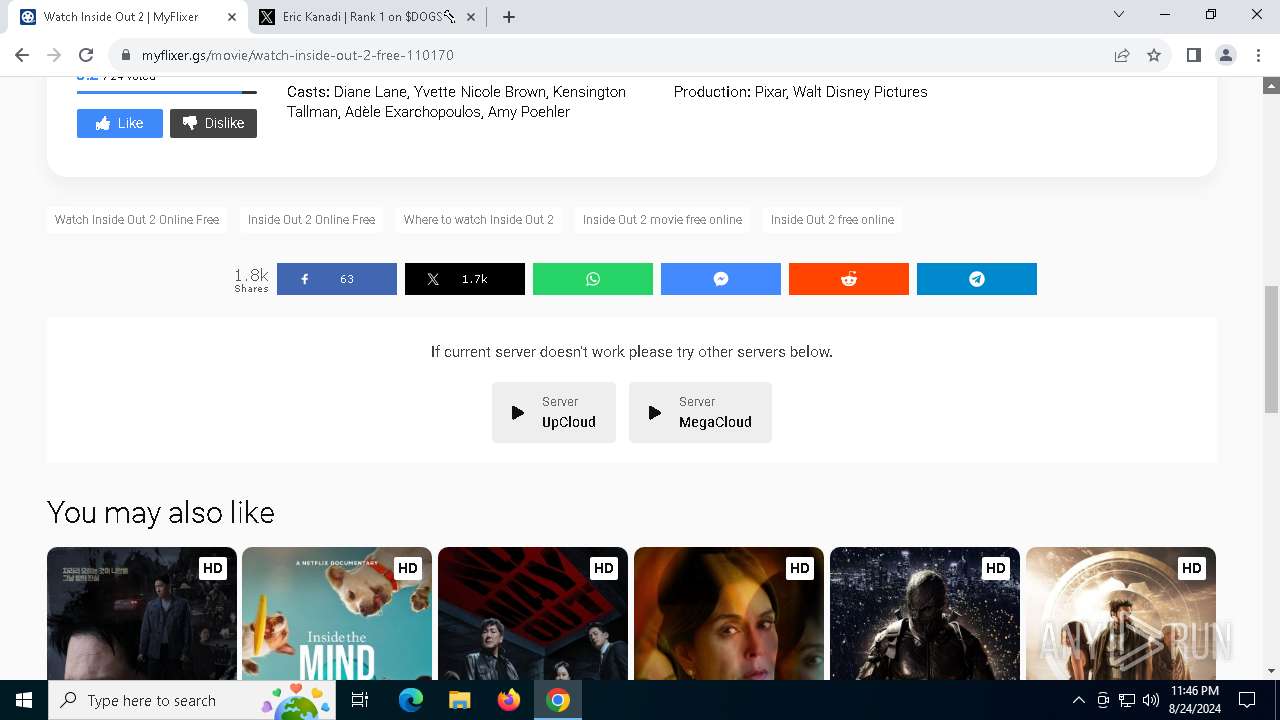
Task: Click the browser Back arrow
Action: pyautogui.click(x=22, y=55)
